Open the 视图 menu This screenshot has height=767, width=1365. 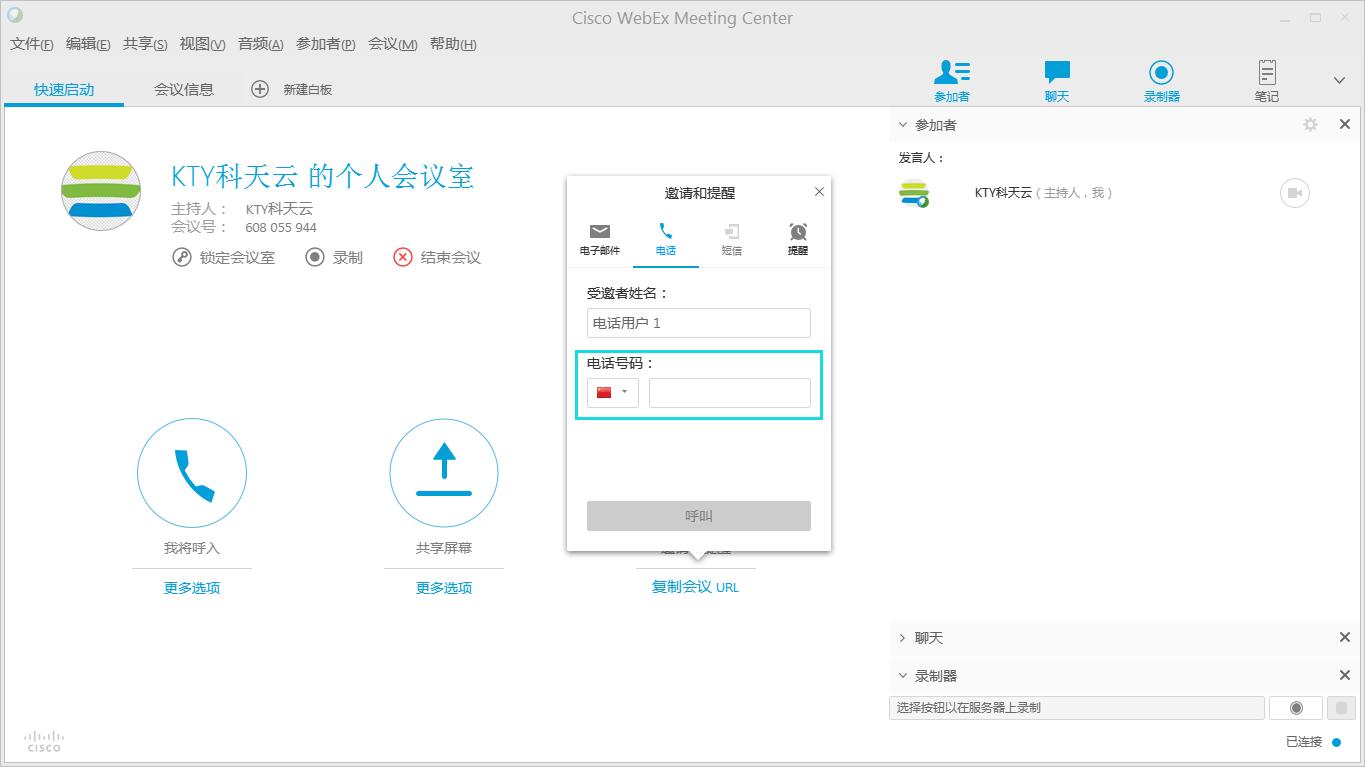[x=202, y=44]
